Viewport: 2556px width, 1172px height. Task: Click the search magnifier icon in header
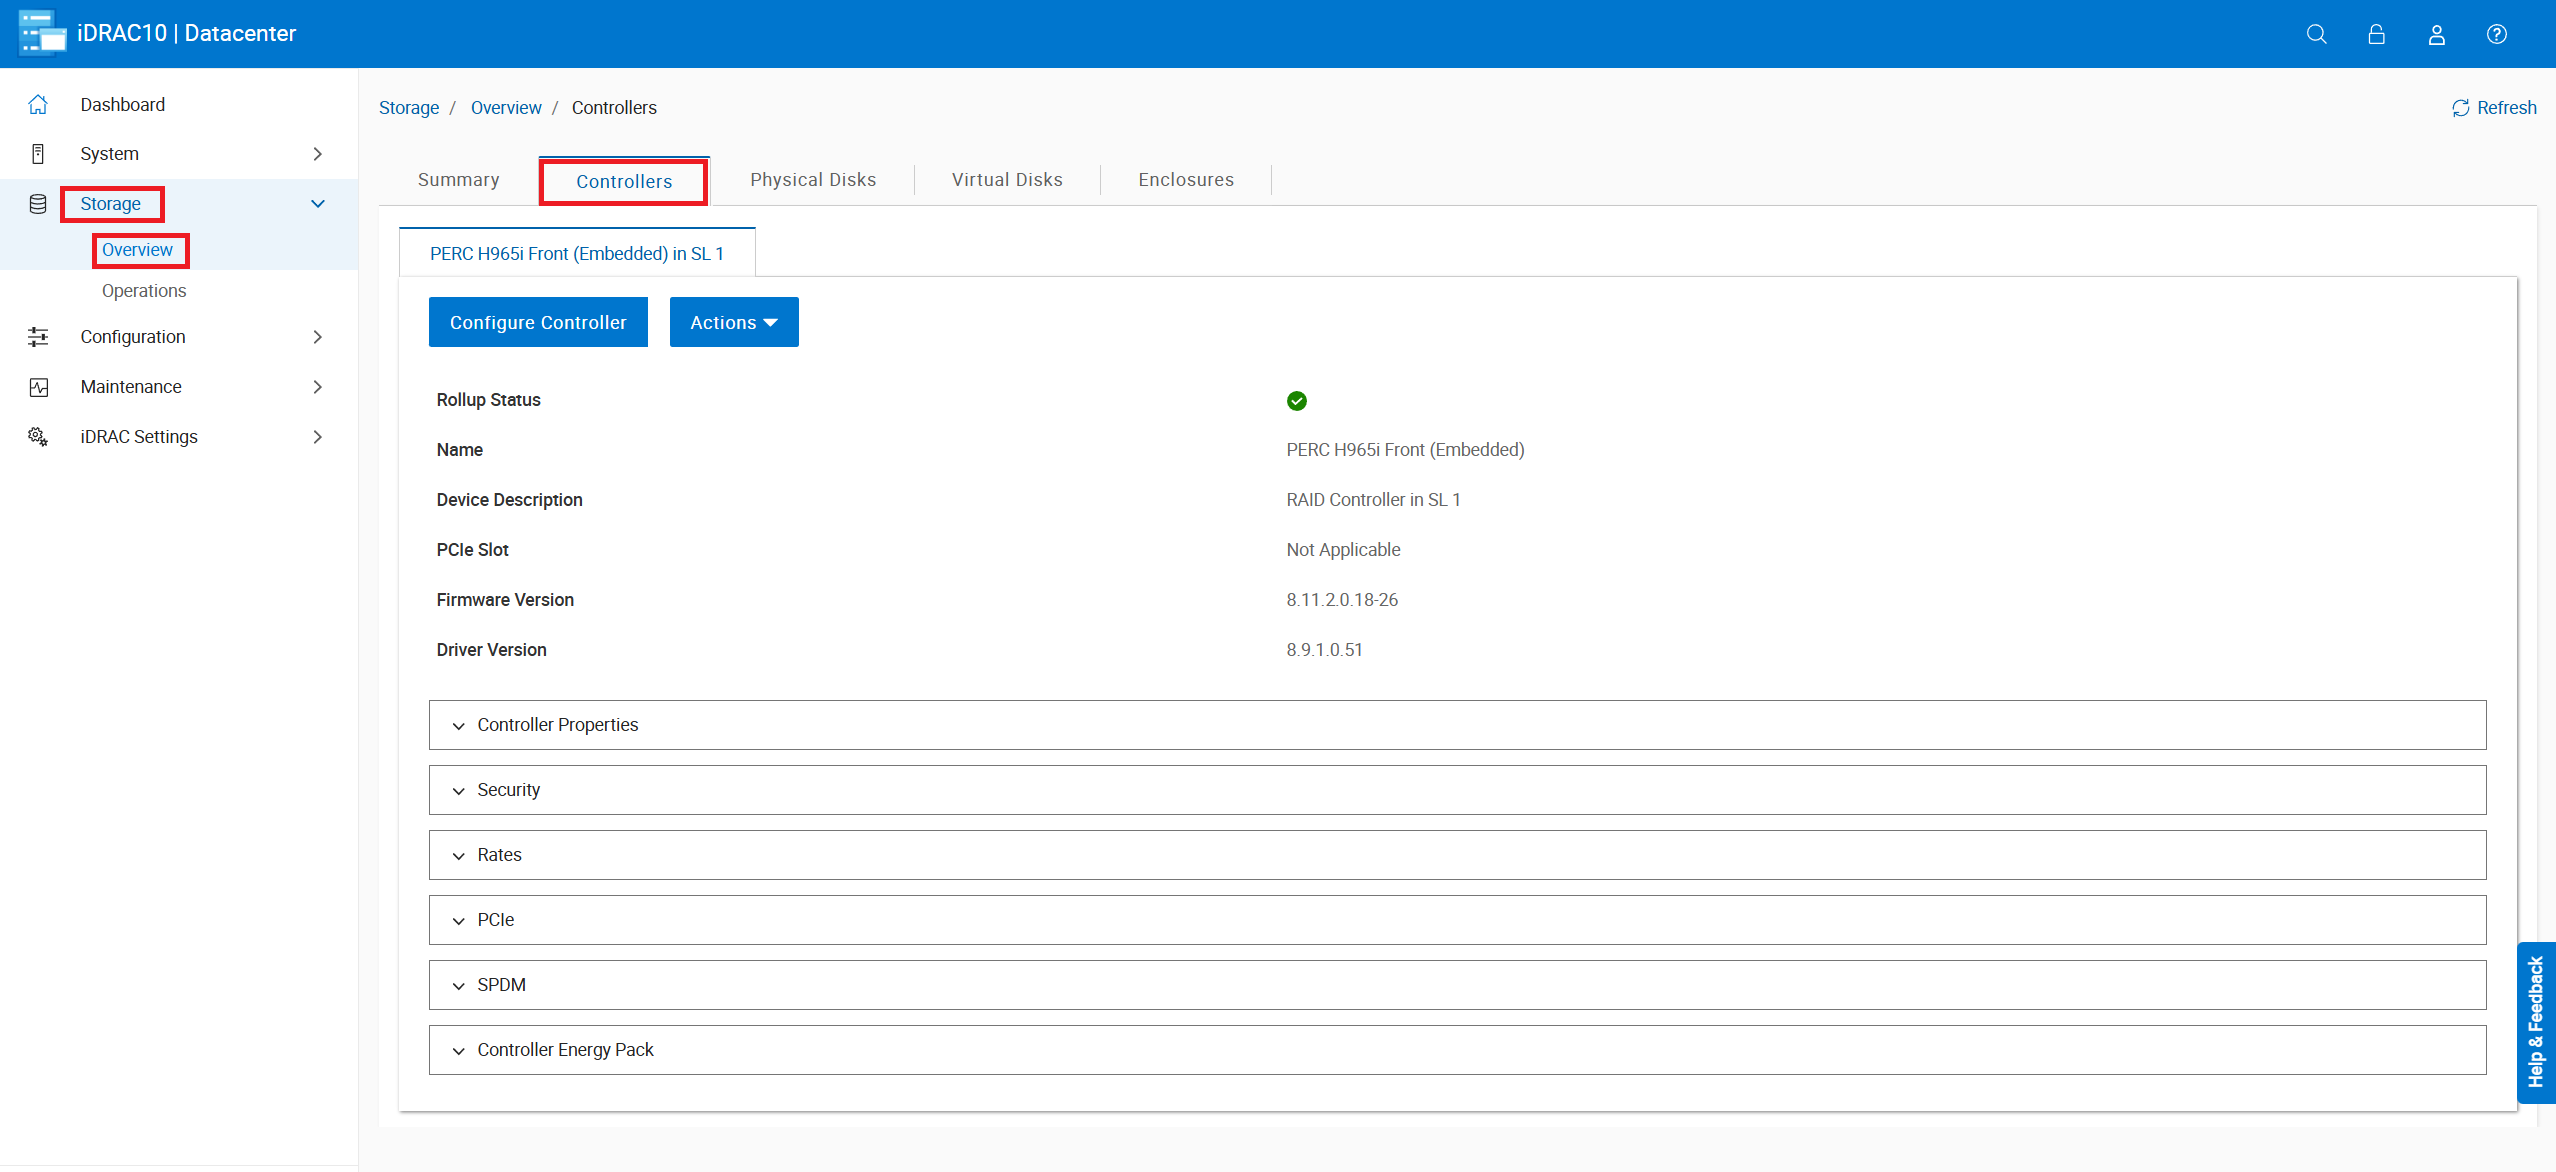tap(2316, 34)
